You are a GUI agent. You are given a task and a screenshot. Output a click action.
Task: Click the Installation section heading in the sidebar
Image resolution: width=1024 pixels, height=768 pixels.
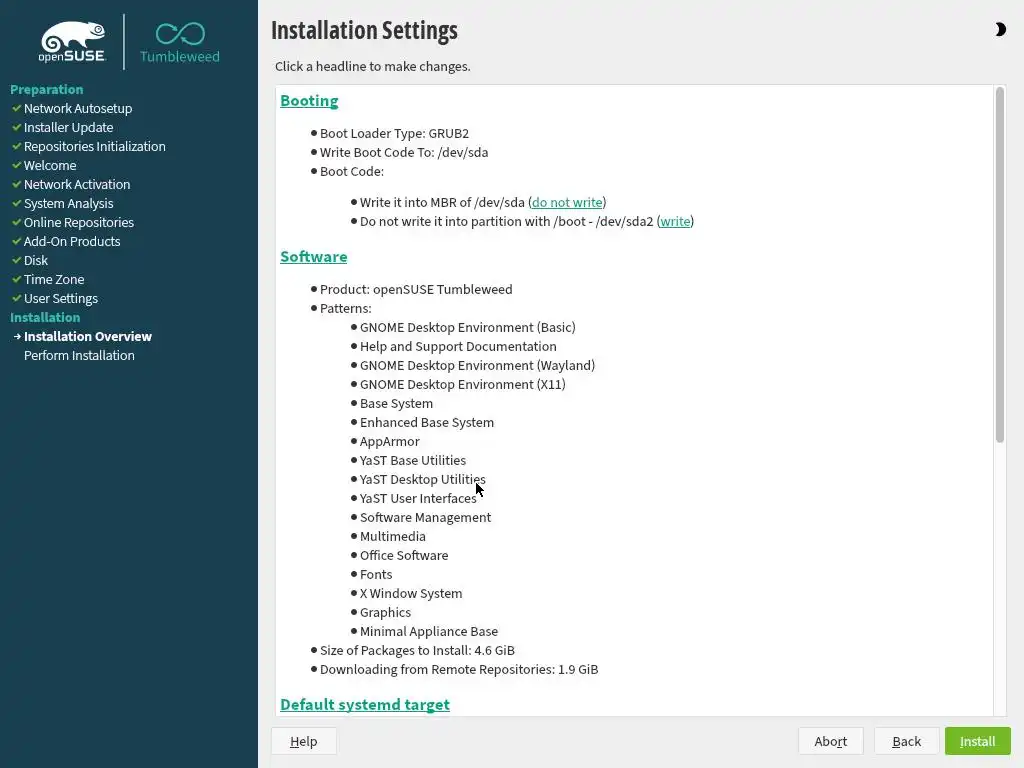[45, 317]
